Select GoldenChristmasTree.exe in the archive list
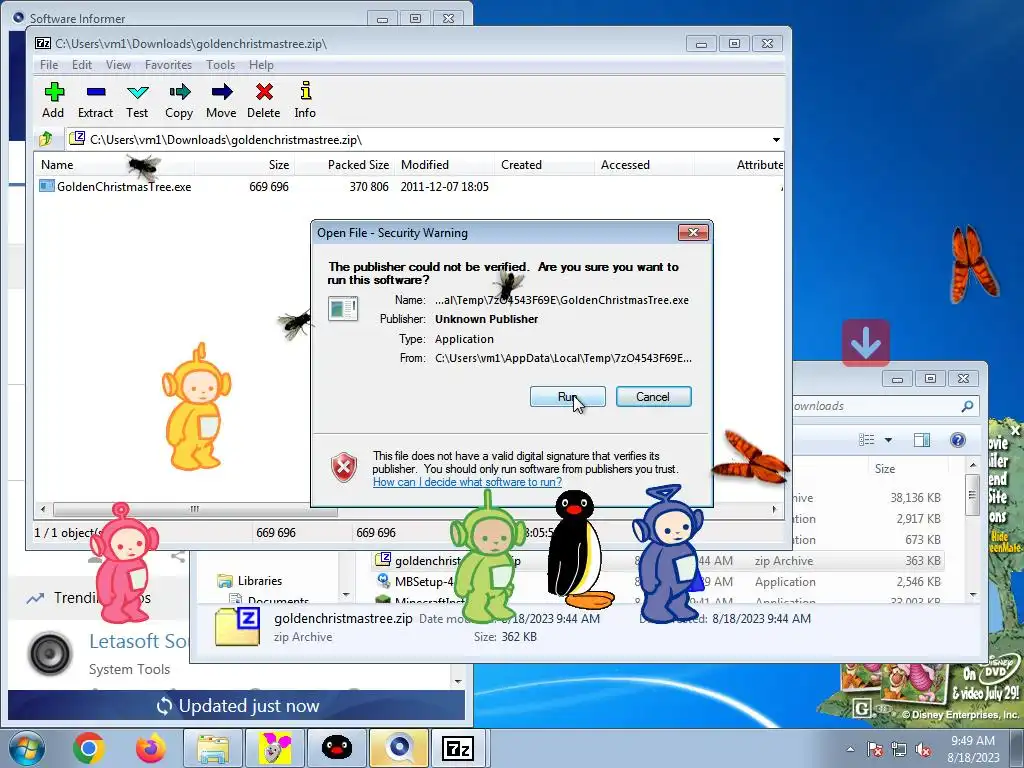Viewport: 1024px width, 768px height. pyautogui.click(x=124, y=187)
